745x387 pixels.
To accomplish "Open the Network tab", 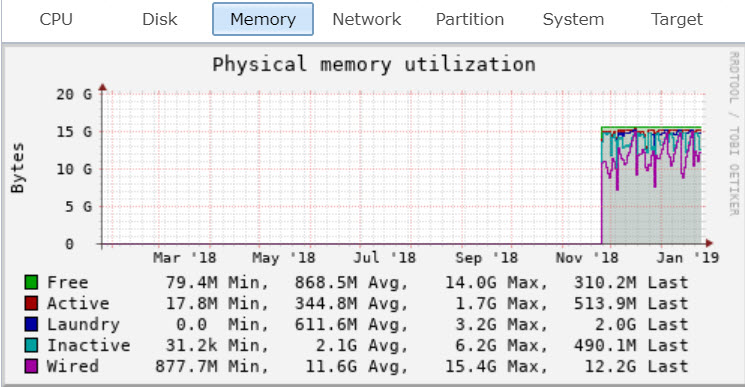I will [x=366, y=19].
